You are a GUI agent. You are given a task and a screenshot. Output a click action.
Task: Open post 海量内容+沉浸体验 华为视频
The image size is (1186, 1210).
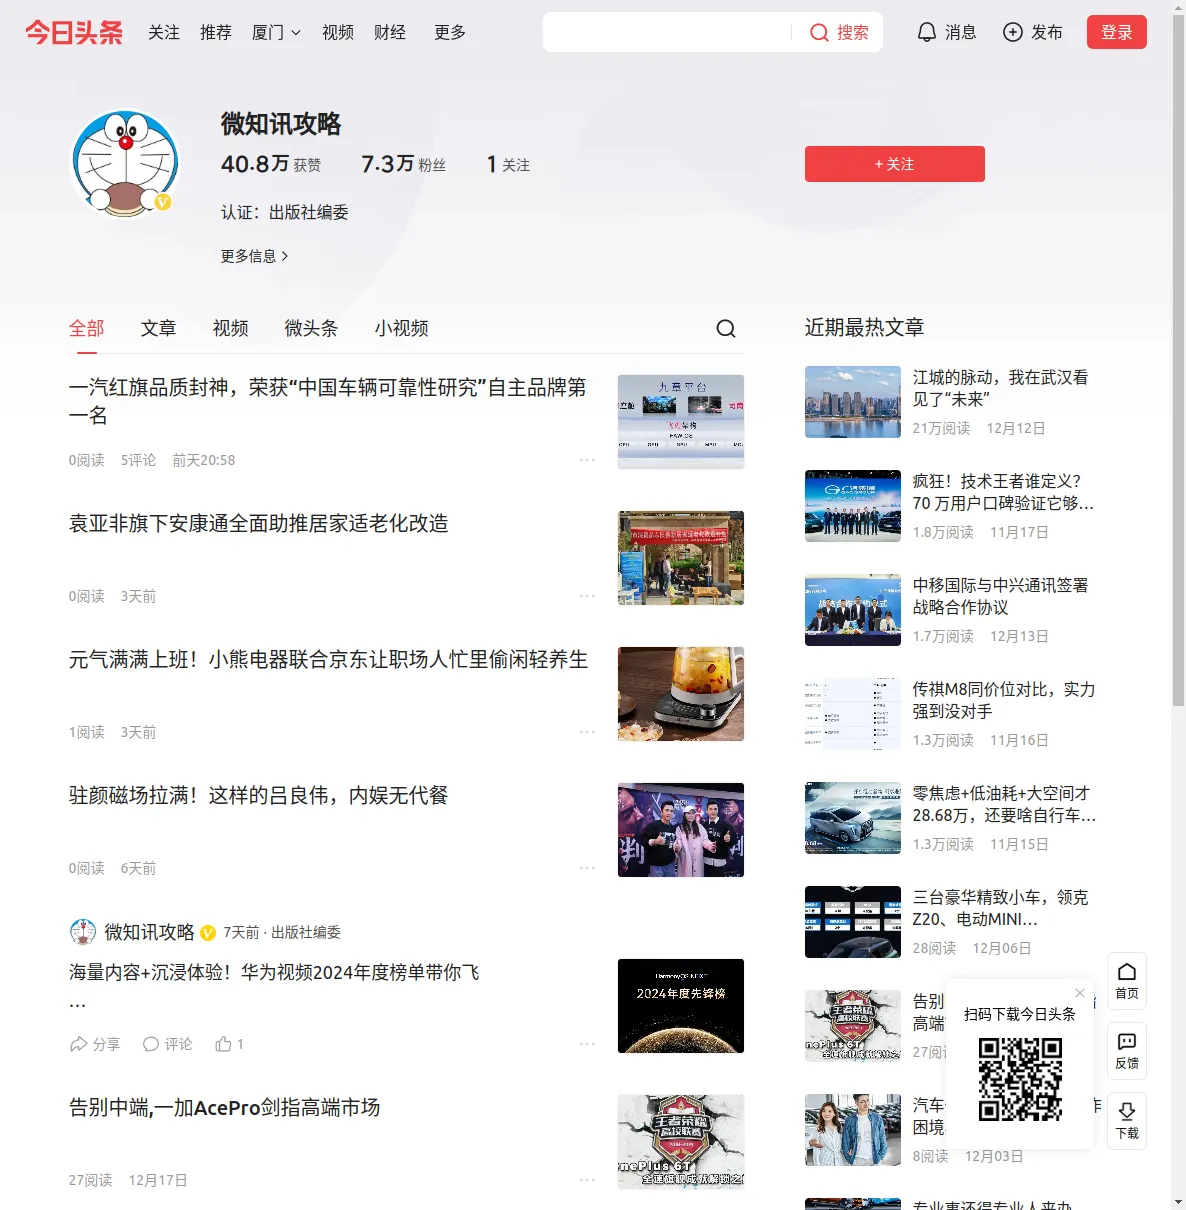tap(274, 973)
